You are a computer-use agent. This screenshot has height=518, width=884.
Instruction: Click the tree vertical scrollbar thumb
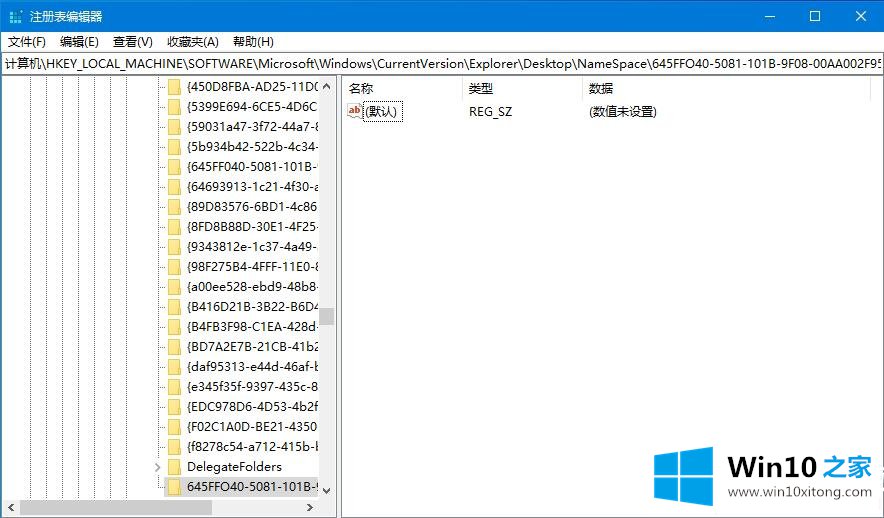(326, 316)
